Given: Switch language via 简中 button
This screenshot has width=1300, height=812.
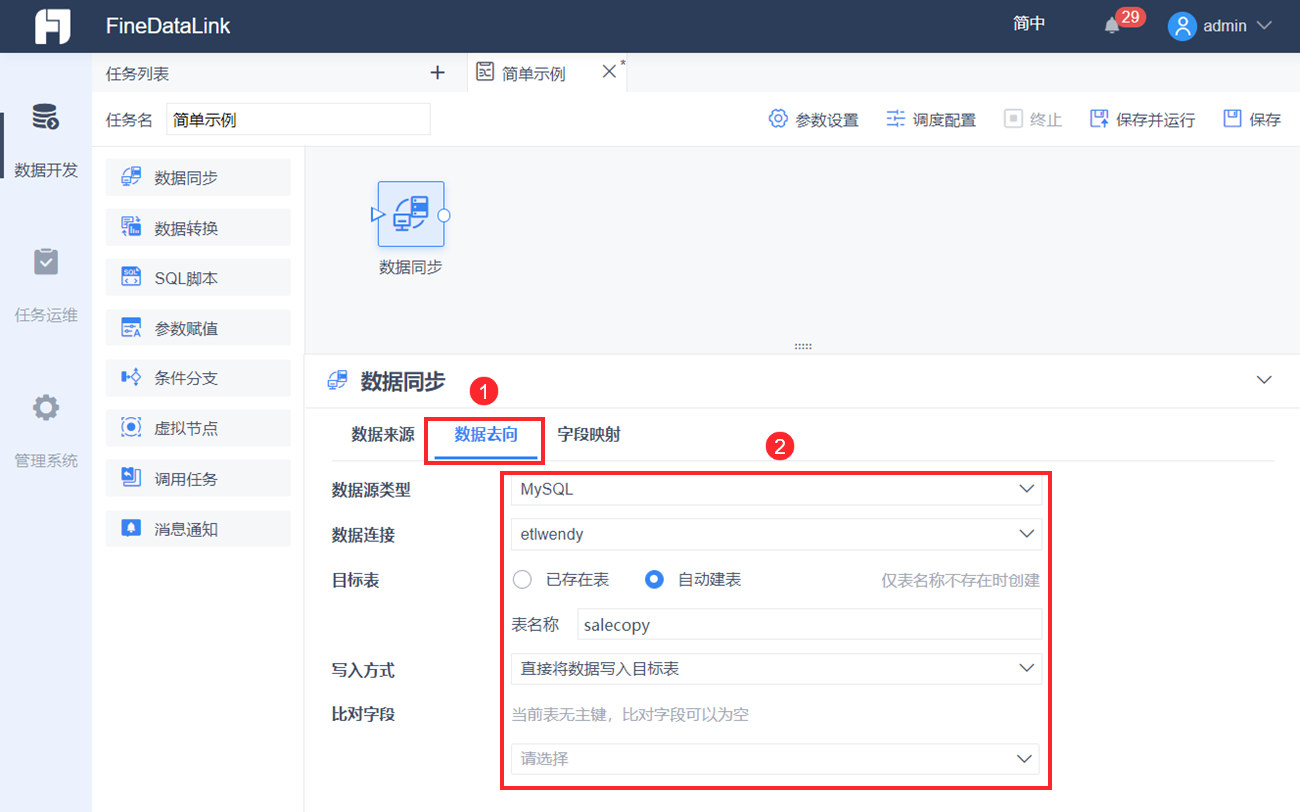Looking at the screenshot, I should [x=1029, y=24].
